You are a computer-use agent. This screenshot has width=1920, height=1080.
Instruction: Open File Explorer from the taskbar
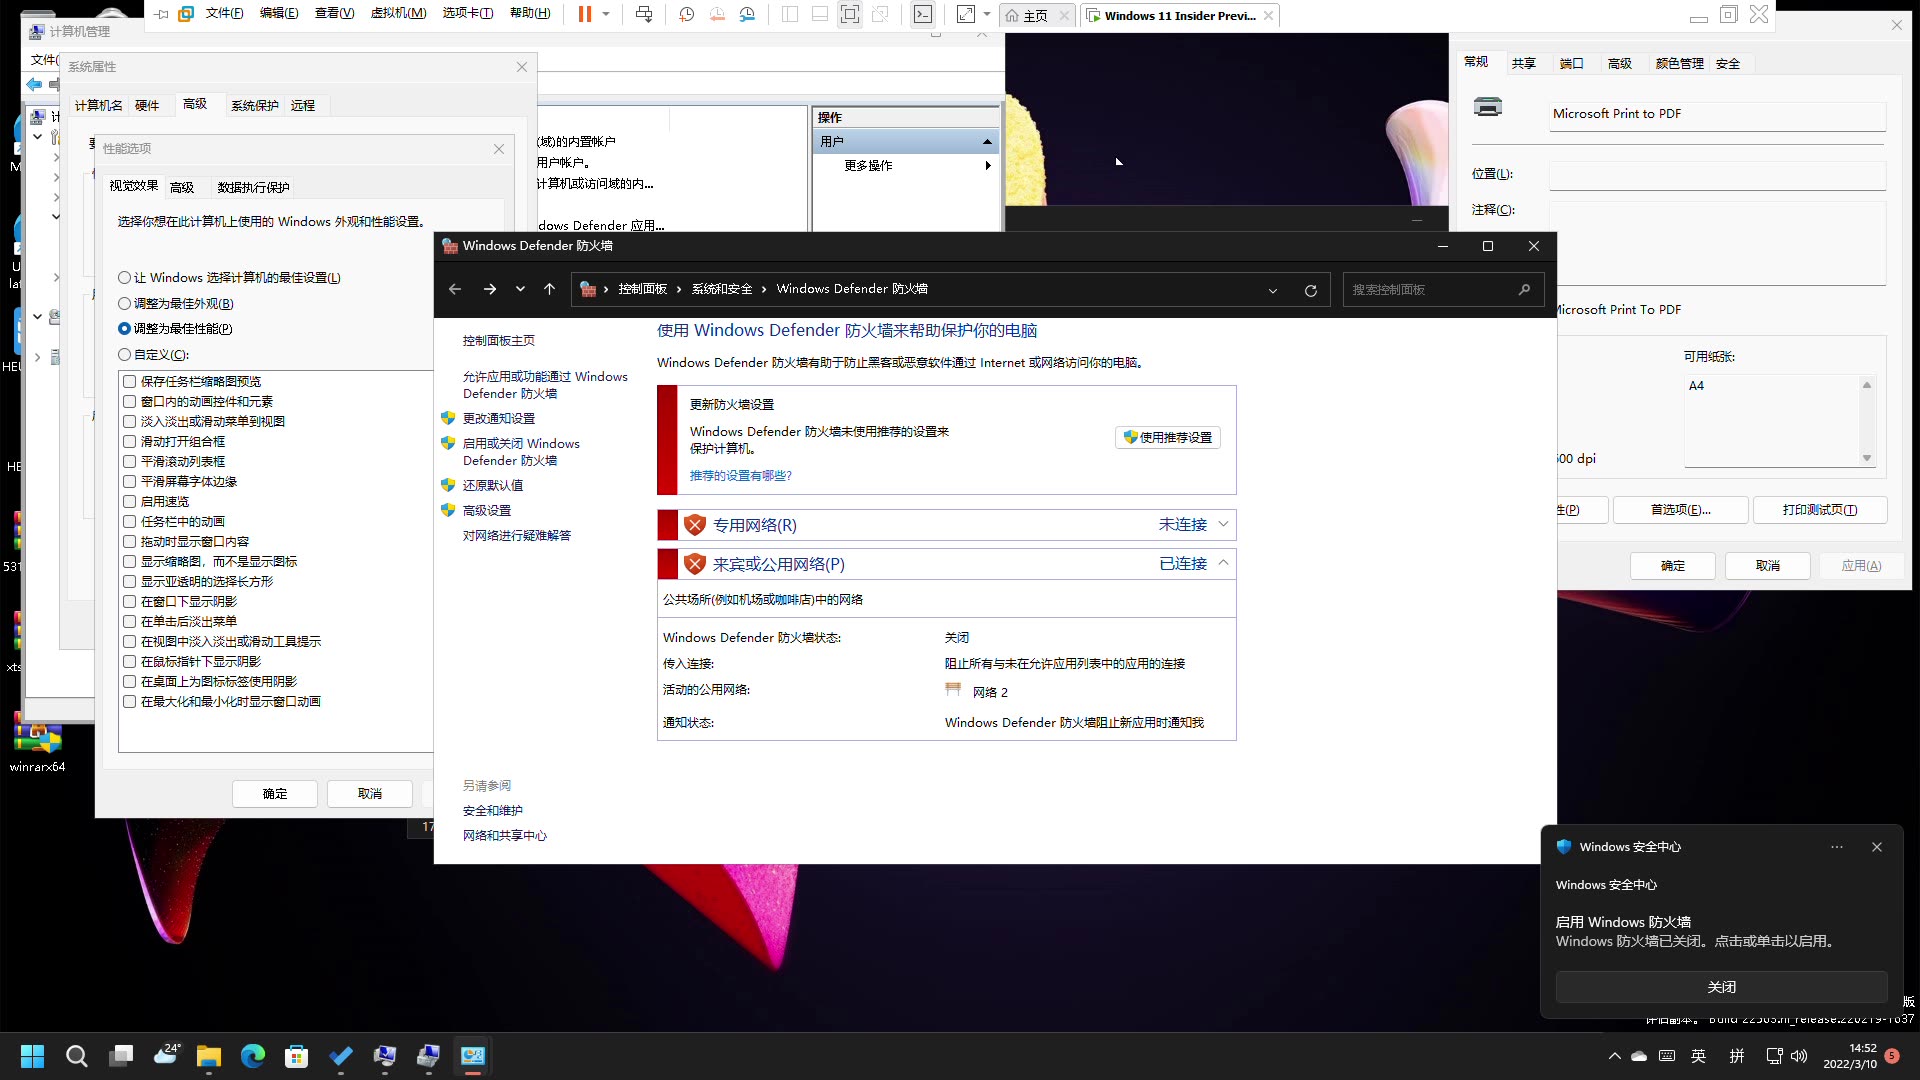coord(208,1056)
